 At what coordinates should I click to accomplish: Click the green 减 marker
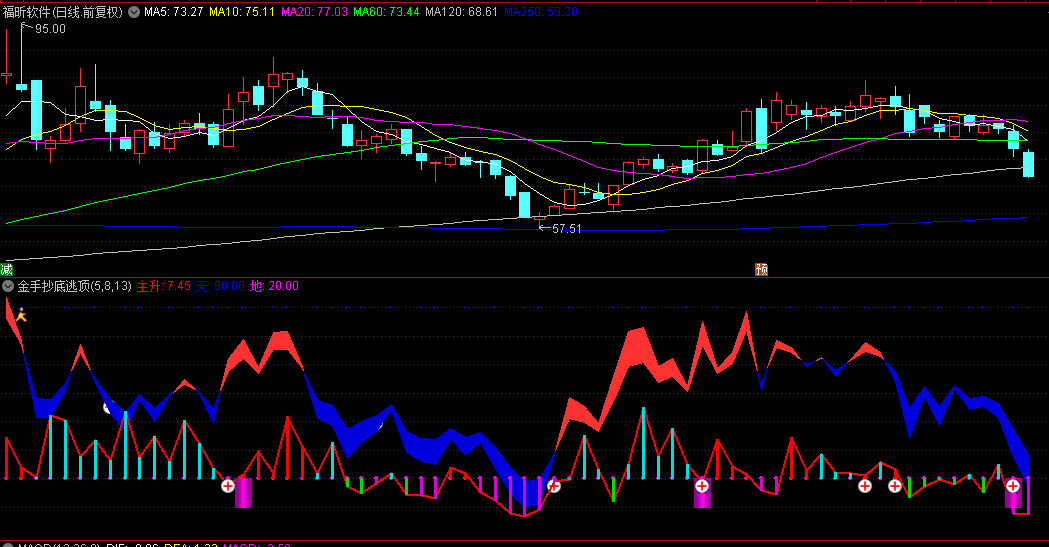(x=7, y=269)
